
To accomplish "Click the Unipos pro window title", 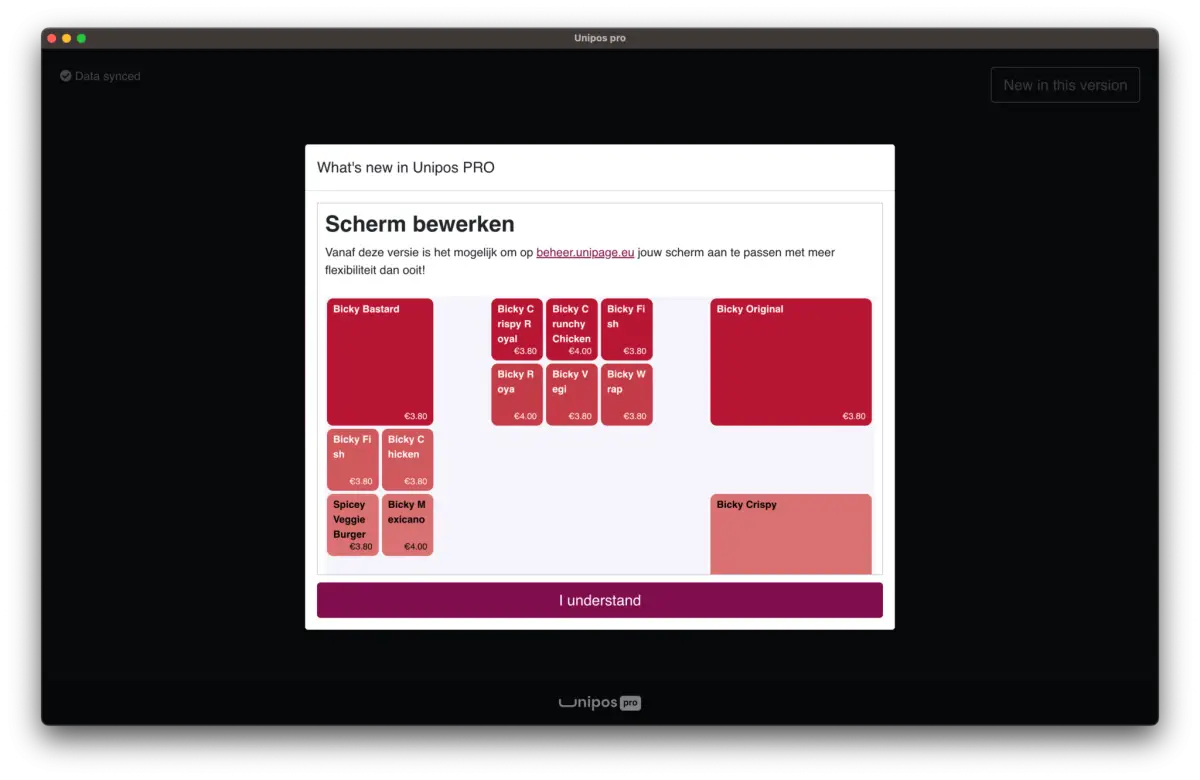I will pyautogui.click(x=600, y=38).
